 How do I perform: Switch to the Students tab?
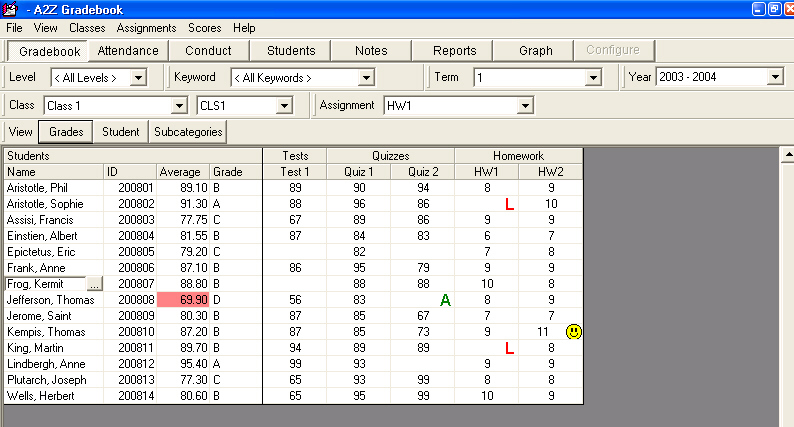tap(291, 51)
